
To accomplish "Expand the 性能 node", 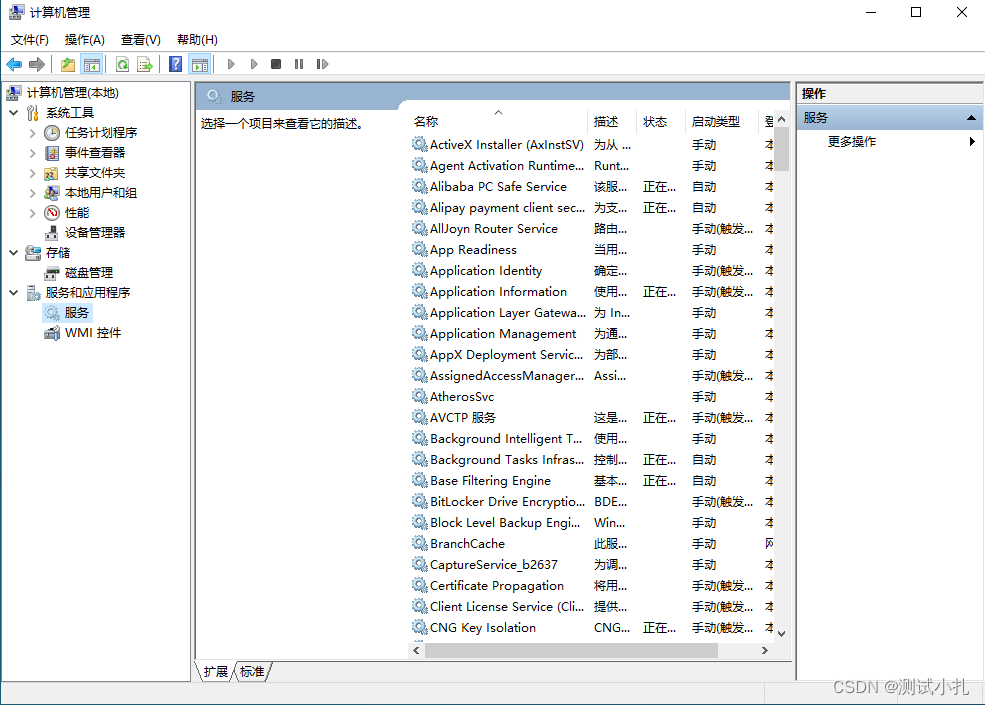I will pyautogui.click(x=33, y=213).
